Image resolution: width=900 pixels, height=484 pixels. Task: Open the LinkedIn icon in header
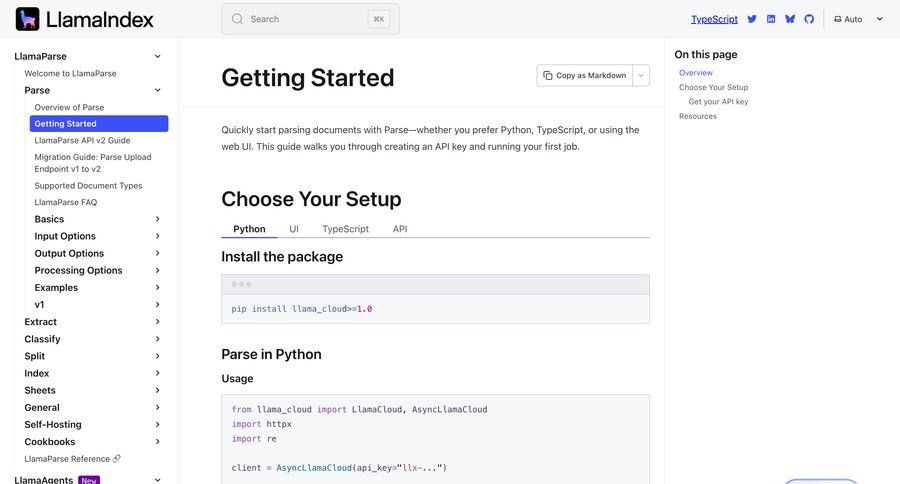[x=771, y=19]
